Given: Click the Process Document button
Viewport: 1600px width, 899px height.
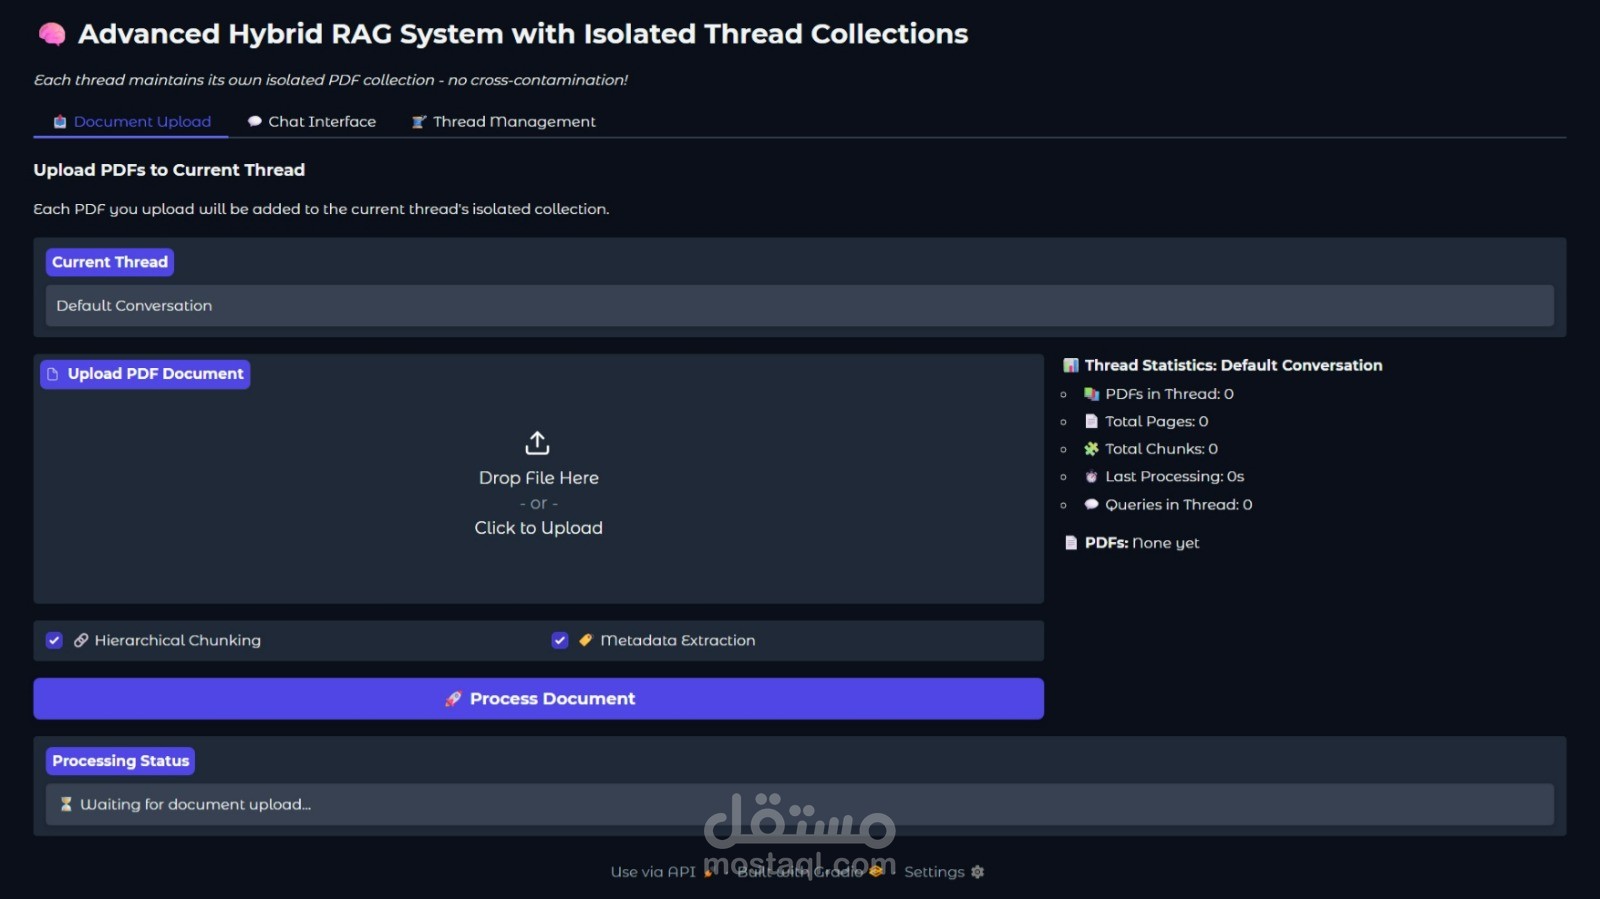Looking at the screenshot, I should point(538,699).
